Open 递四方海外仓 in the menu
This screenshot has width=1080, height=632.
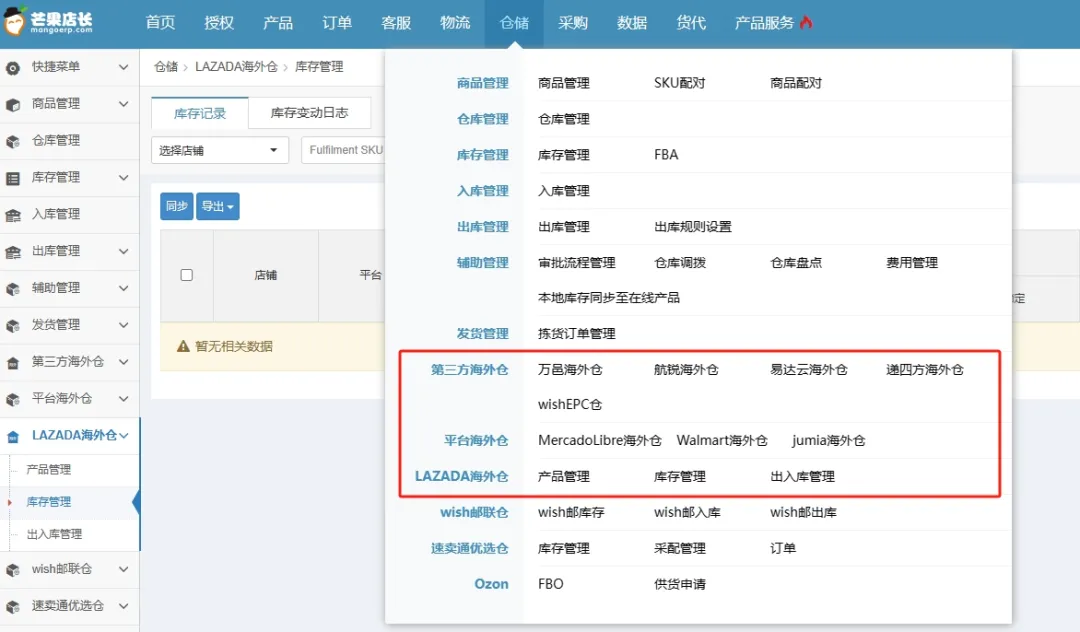[x=924, y=370]
